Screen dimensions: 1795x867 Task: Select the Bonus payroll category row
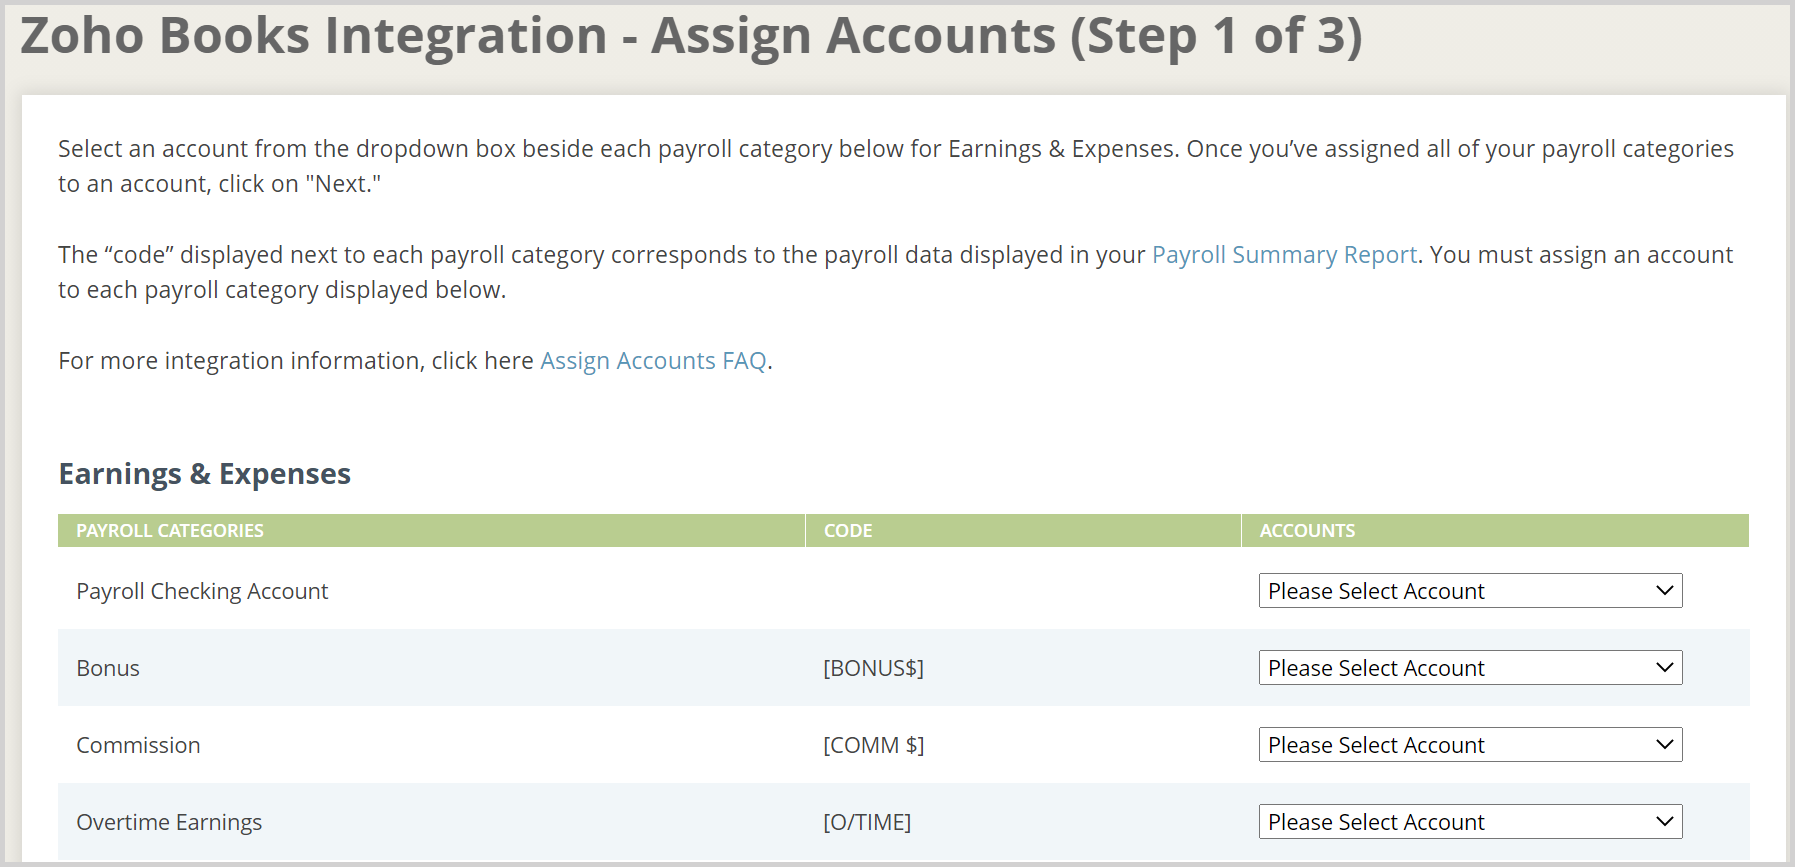click(107, 667)
